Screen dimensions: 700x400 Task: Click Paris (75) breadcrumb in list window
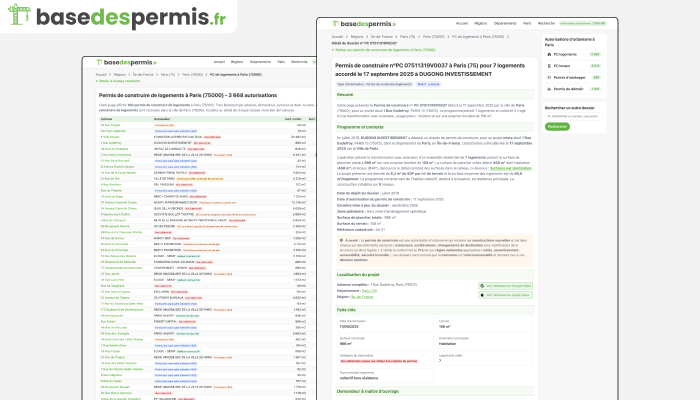168,75
